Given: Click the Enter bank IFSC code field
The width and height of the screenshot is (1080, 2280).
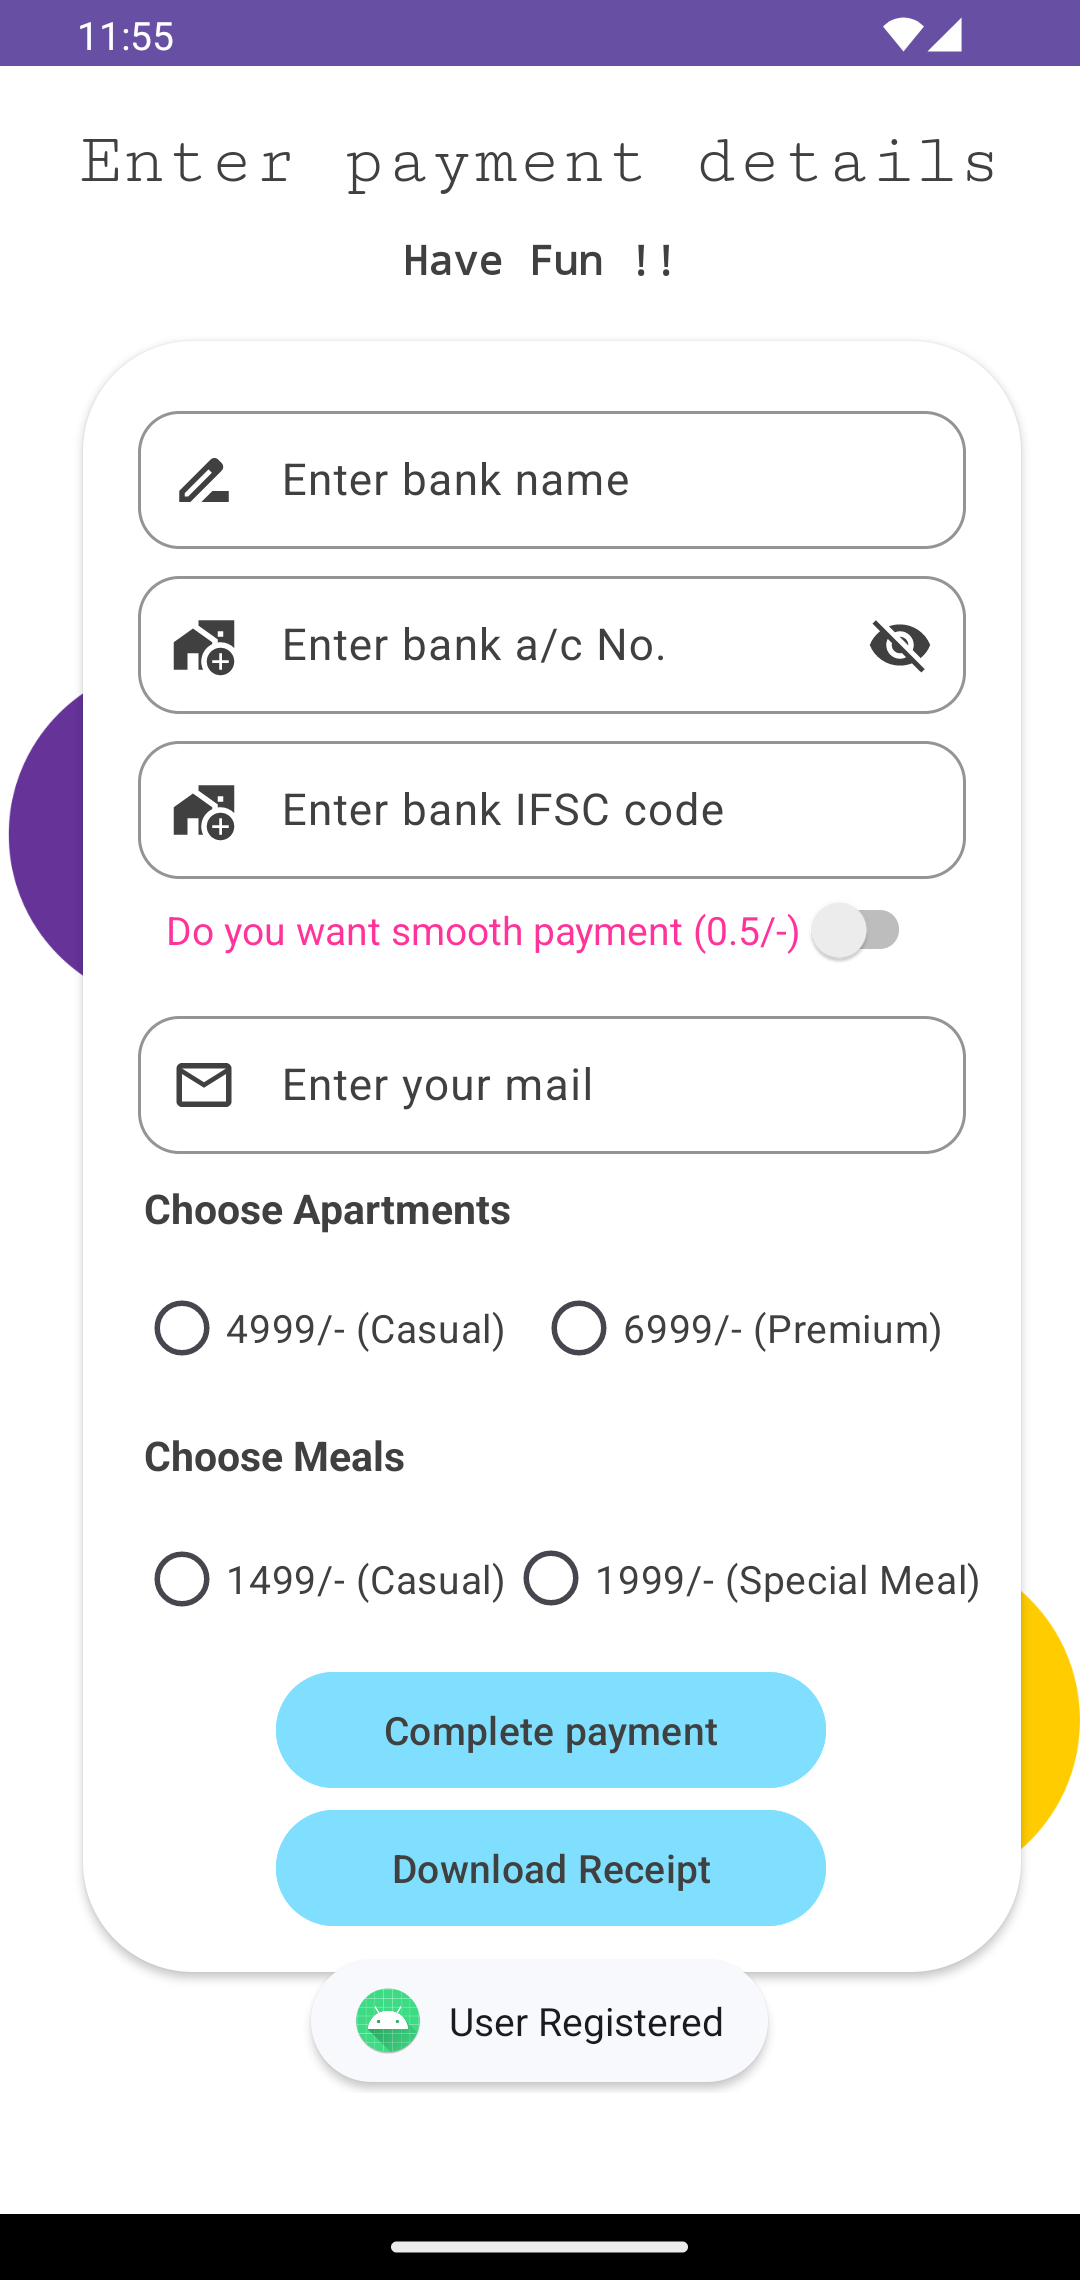Looking at the screenshot, I should tap(550, 810).
